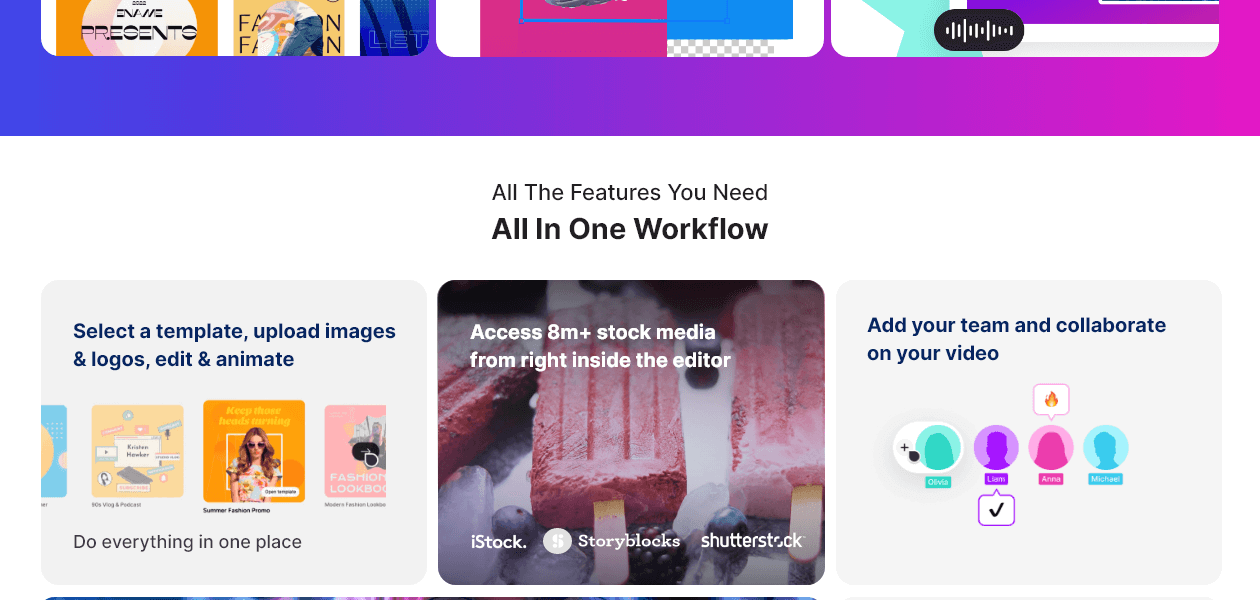Click the Storyblocks logo
Viewport: 1260px width, 600px height.
click(612, 541)
